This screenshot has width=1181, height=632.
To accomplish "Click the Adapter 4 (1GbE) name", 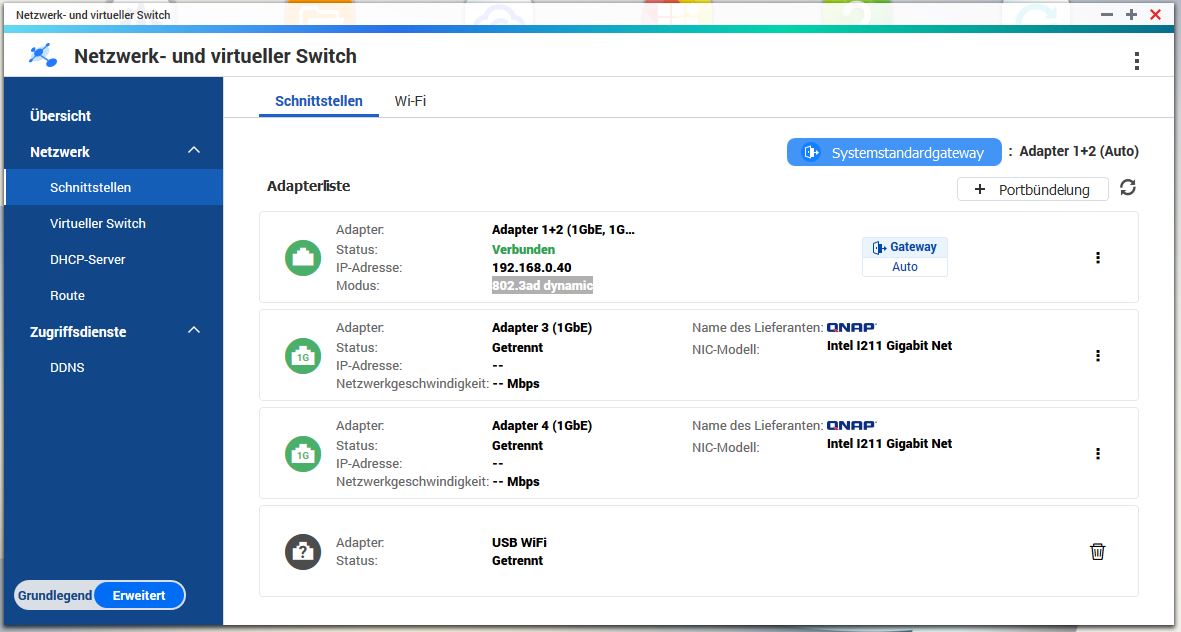I will 542,426.
